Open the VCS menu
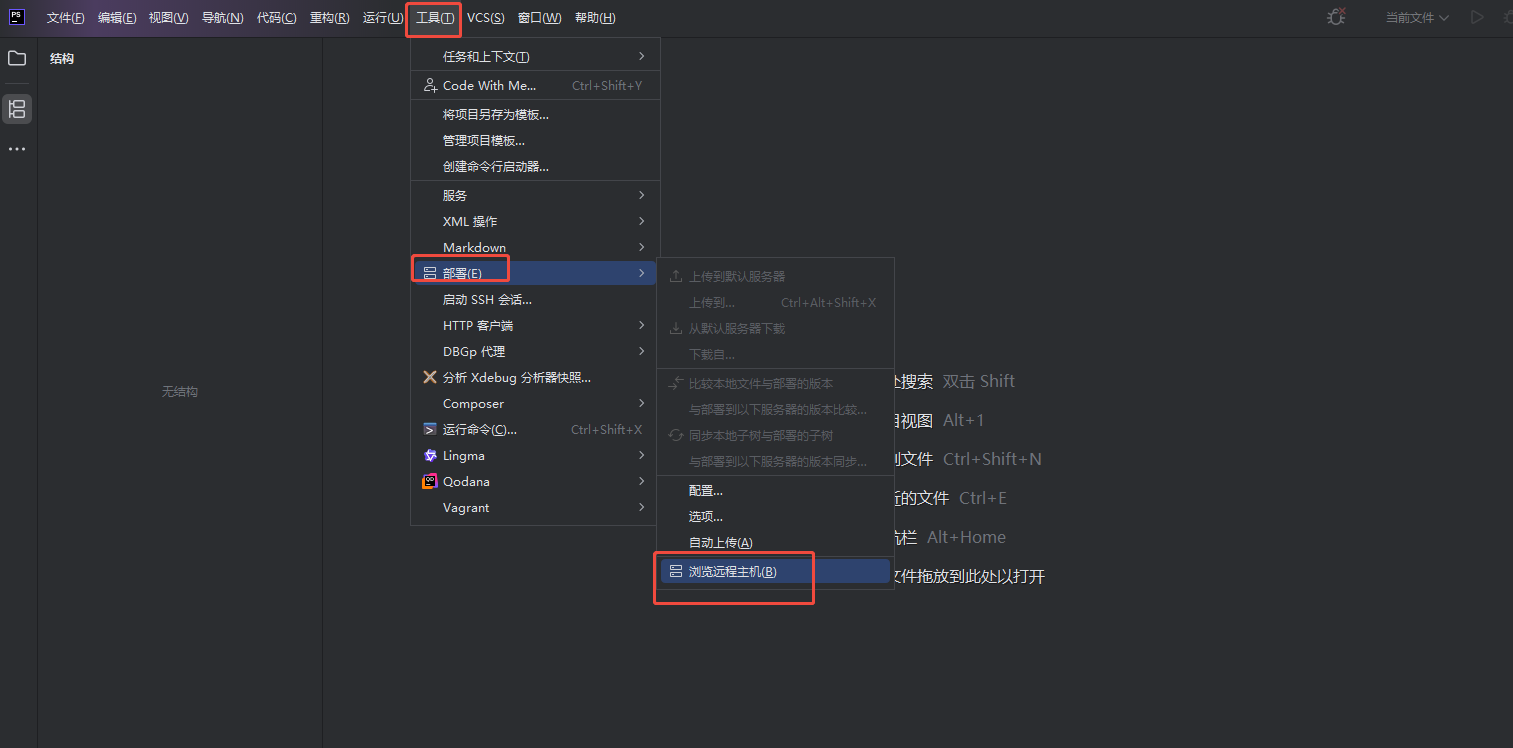The width and height of the screenshot is (1513, 748). point(486,18)
